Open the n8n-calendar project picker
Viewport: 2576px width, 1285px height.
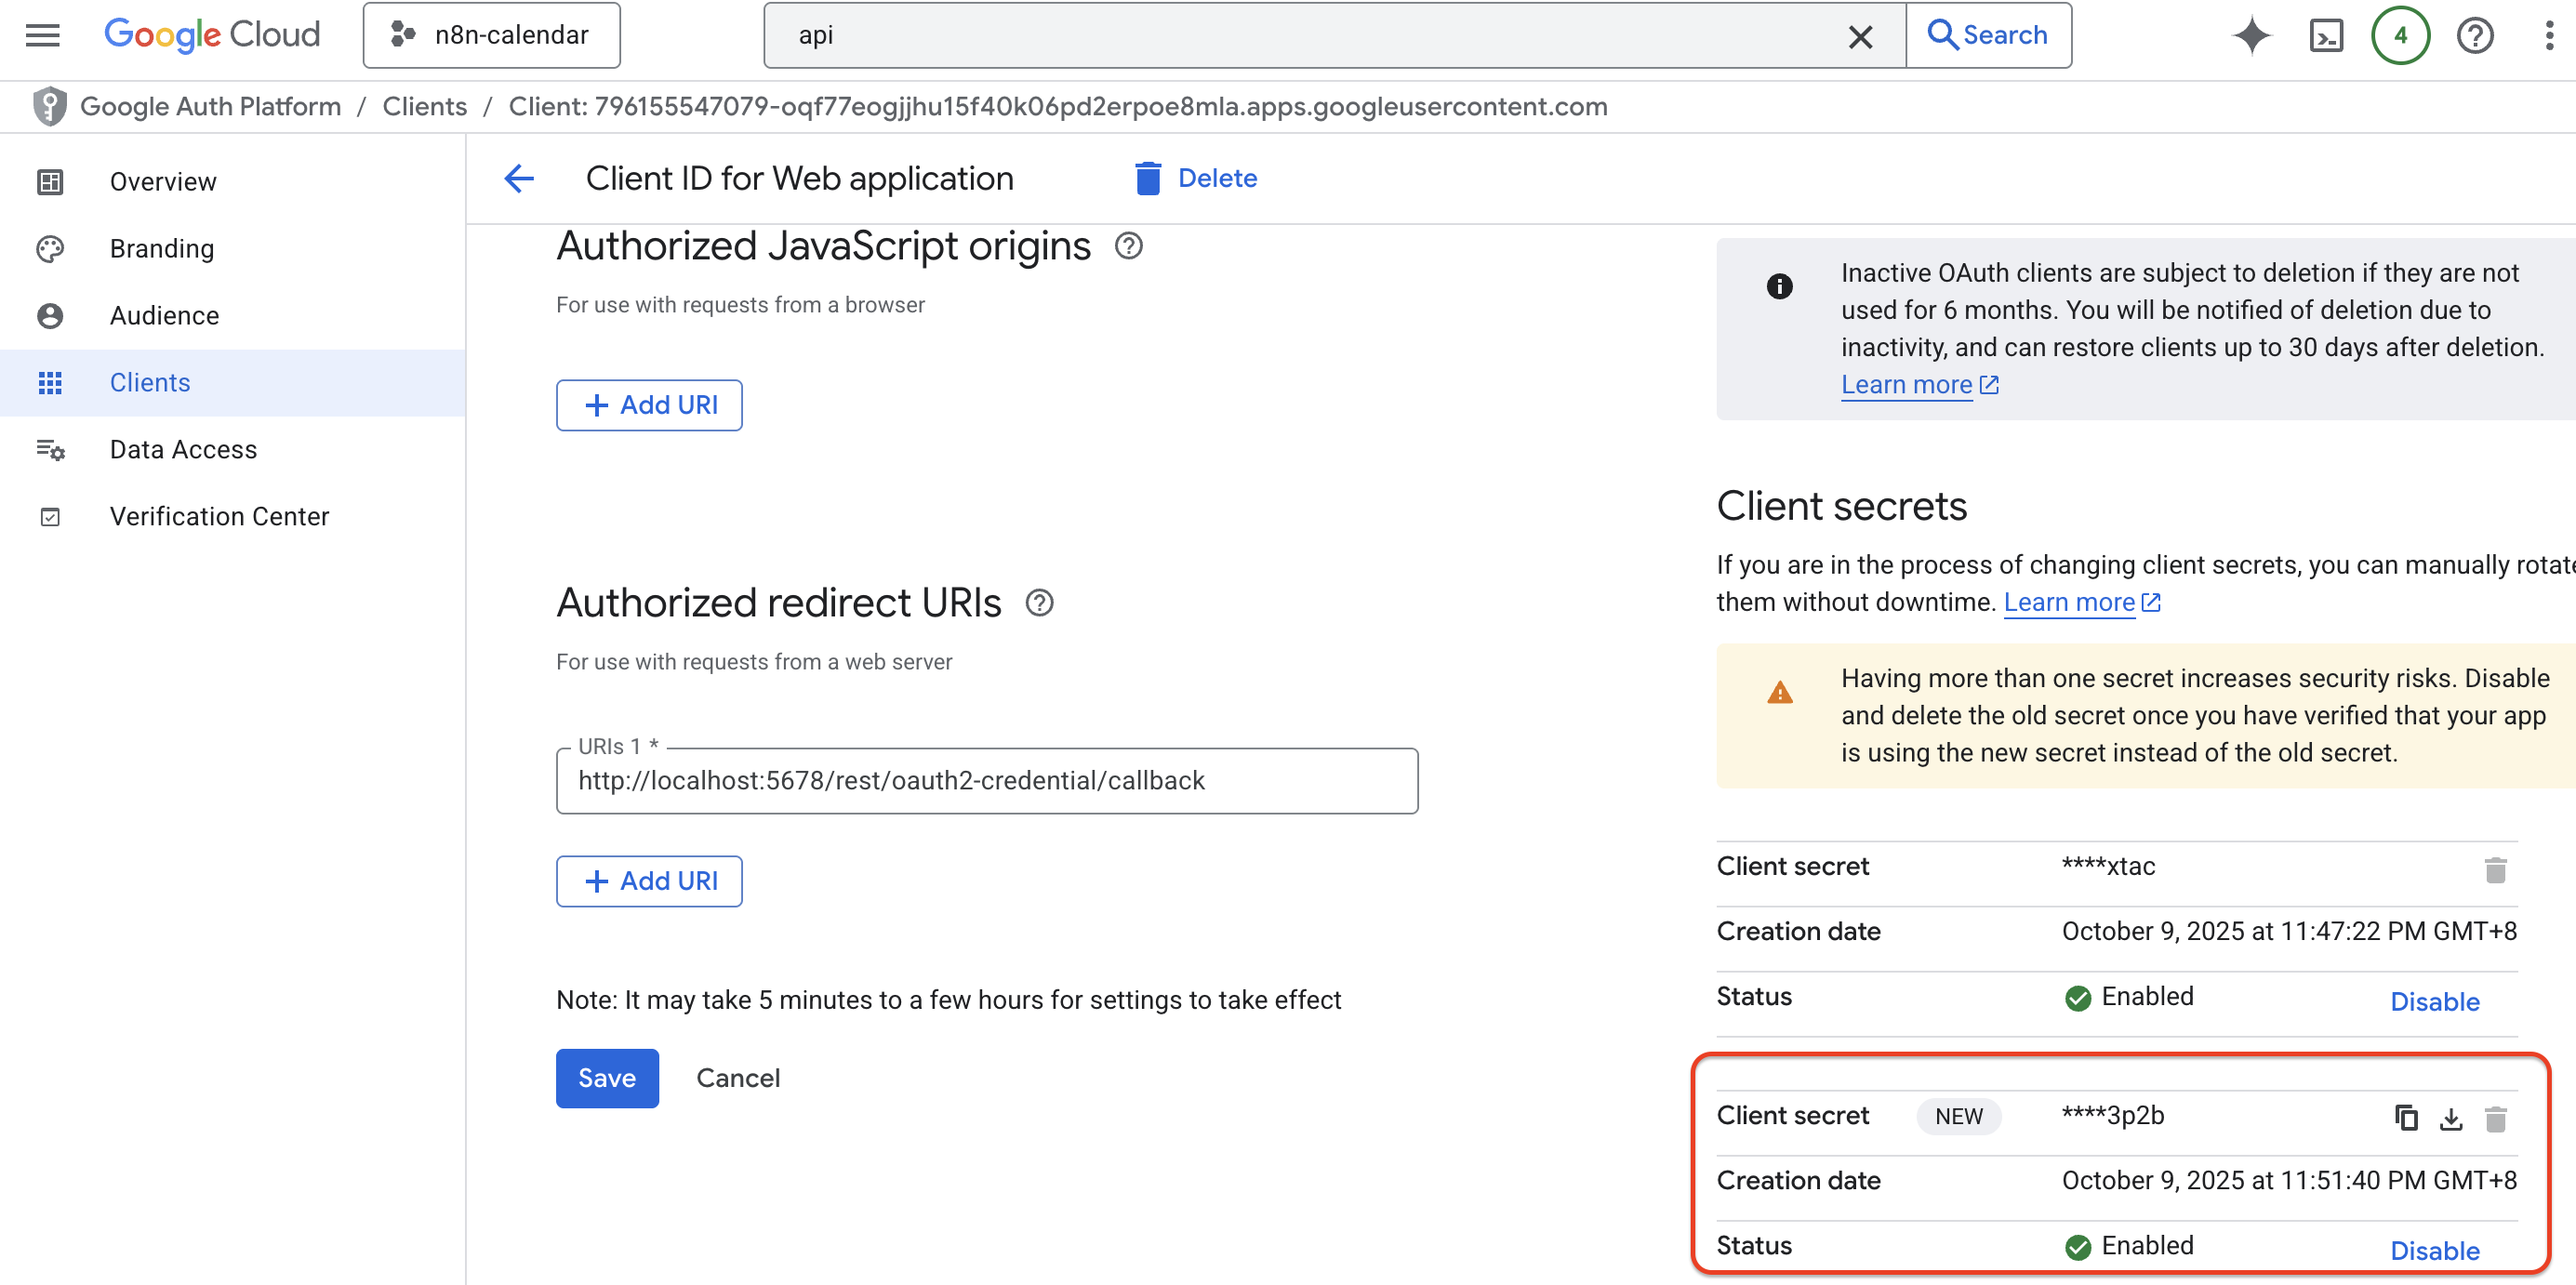(x=491, y=35)
